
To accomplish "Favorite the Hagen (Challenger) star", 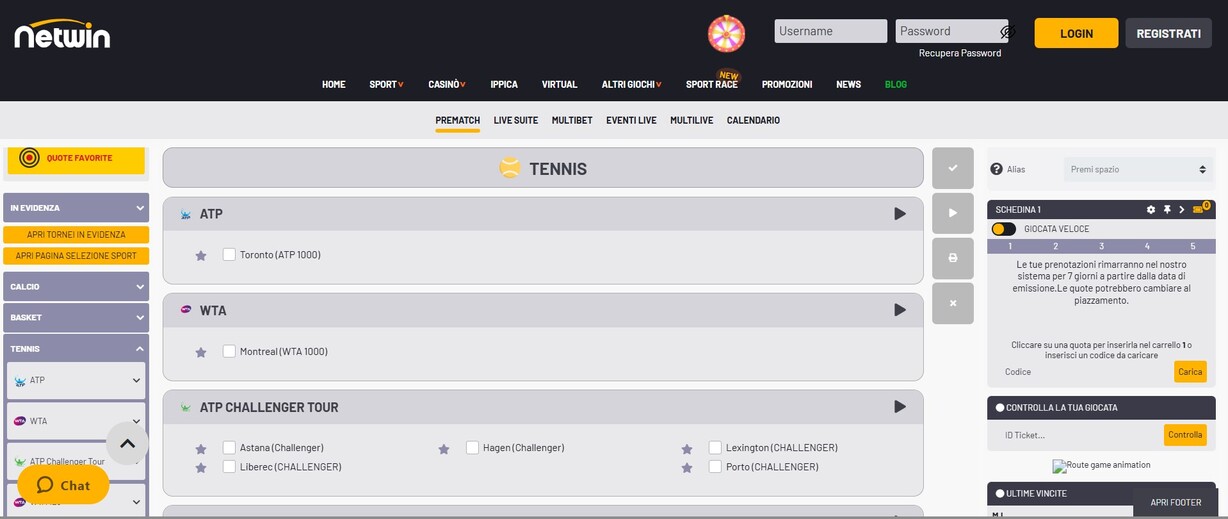I will point(444,449).
